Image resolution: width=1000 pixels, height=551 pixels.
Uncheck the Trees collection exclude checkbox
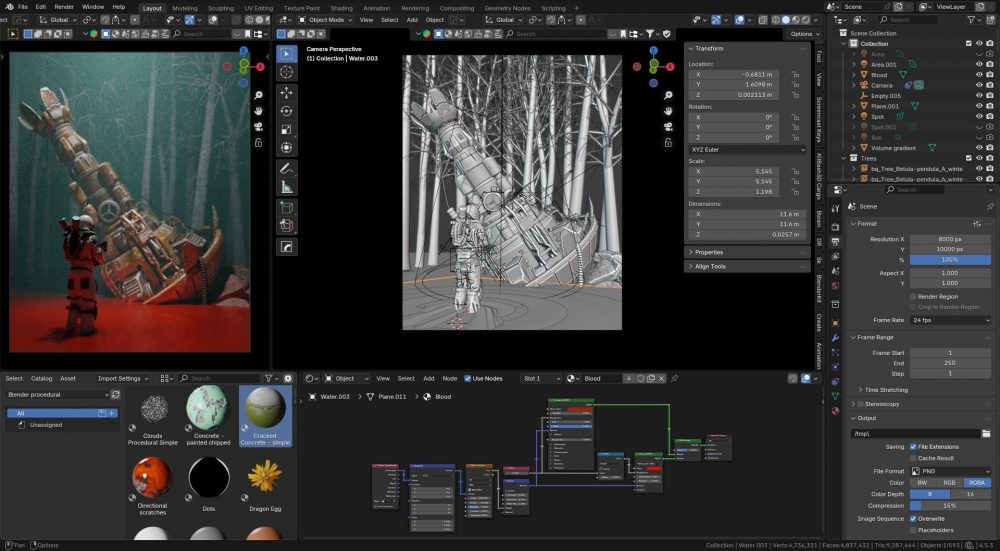point(969,158)
